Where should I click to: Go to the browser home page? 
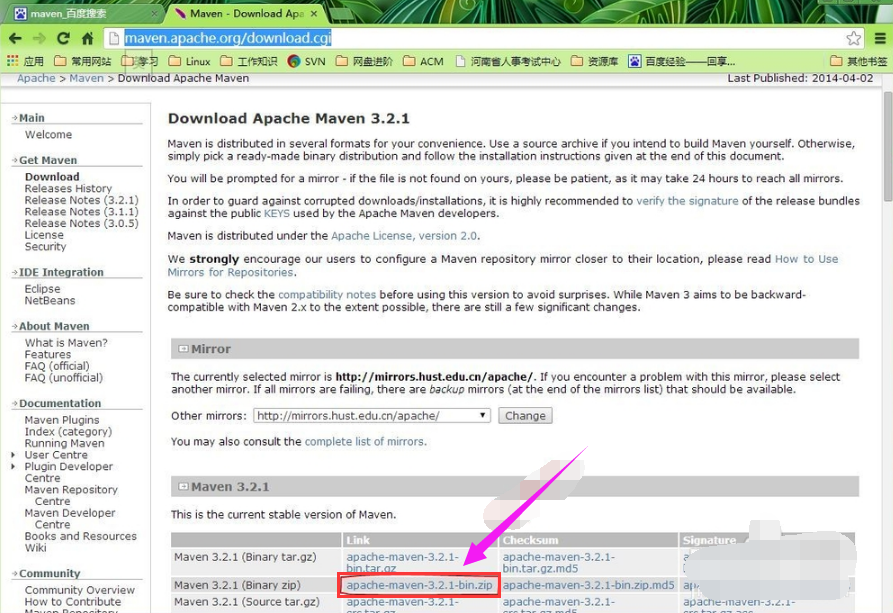87,38
